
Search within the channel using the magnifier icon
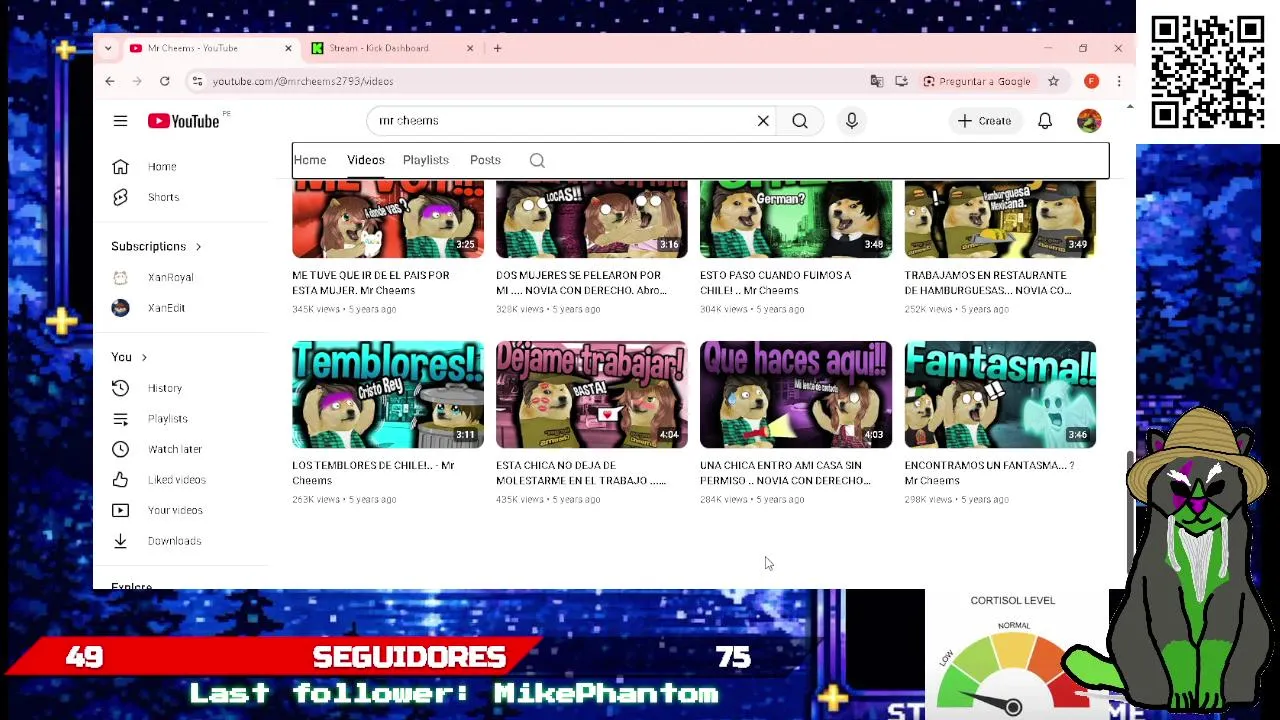pyautogui.click(x=537, y=160)
